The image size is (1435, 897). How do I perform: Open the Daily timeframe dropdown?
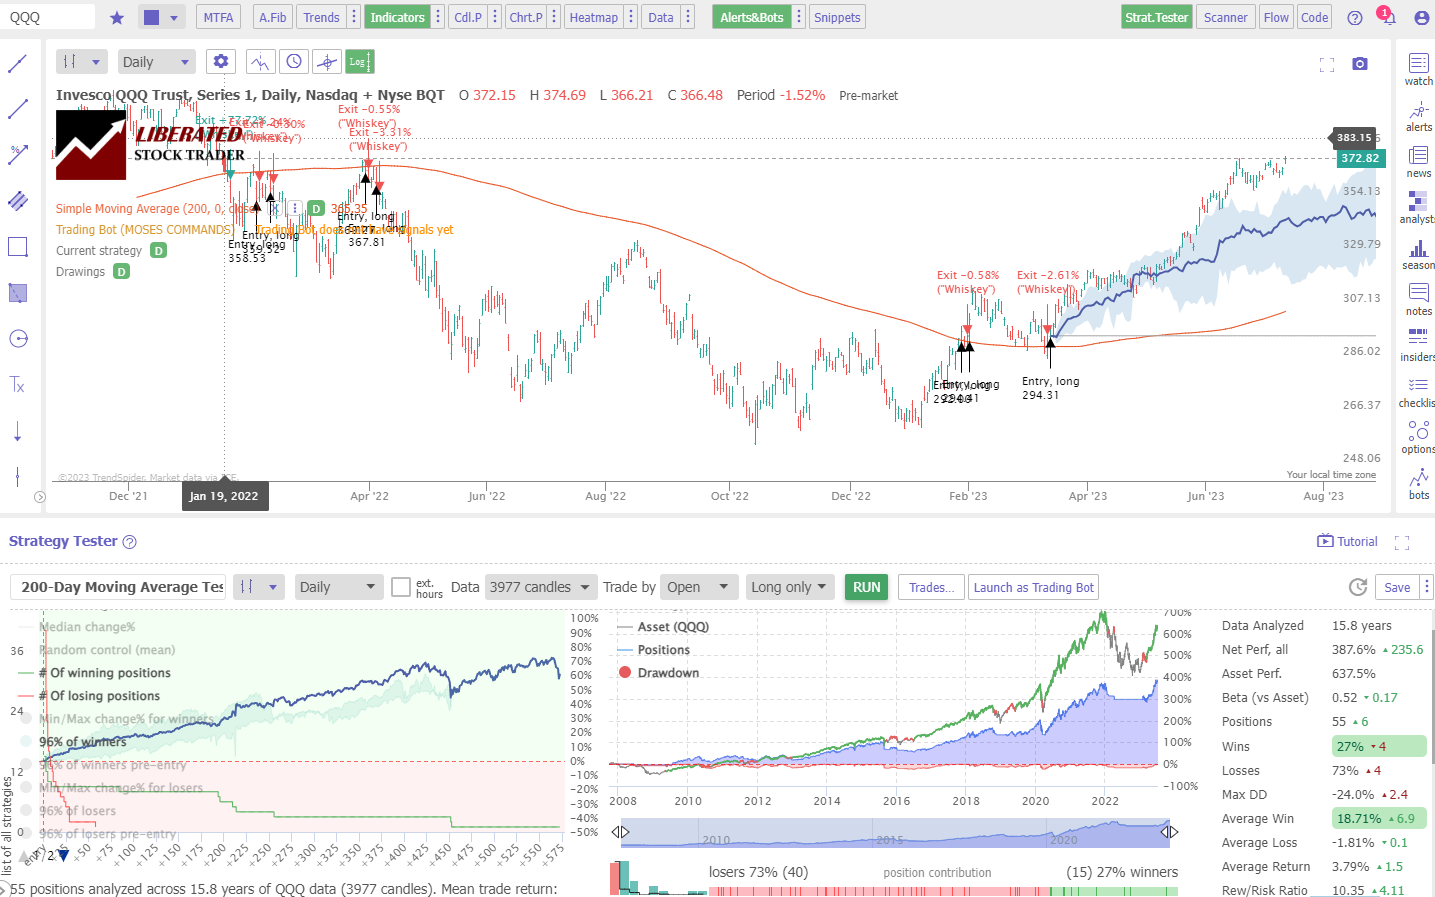click(156, 61)
